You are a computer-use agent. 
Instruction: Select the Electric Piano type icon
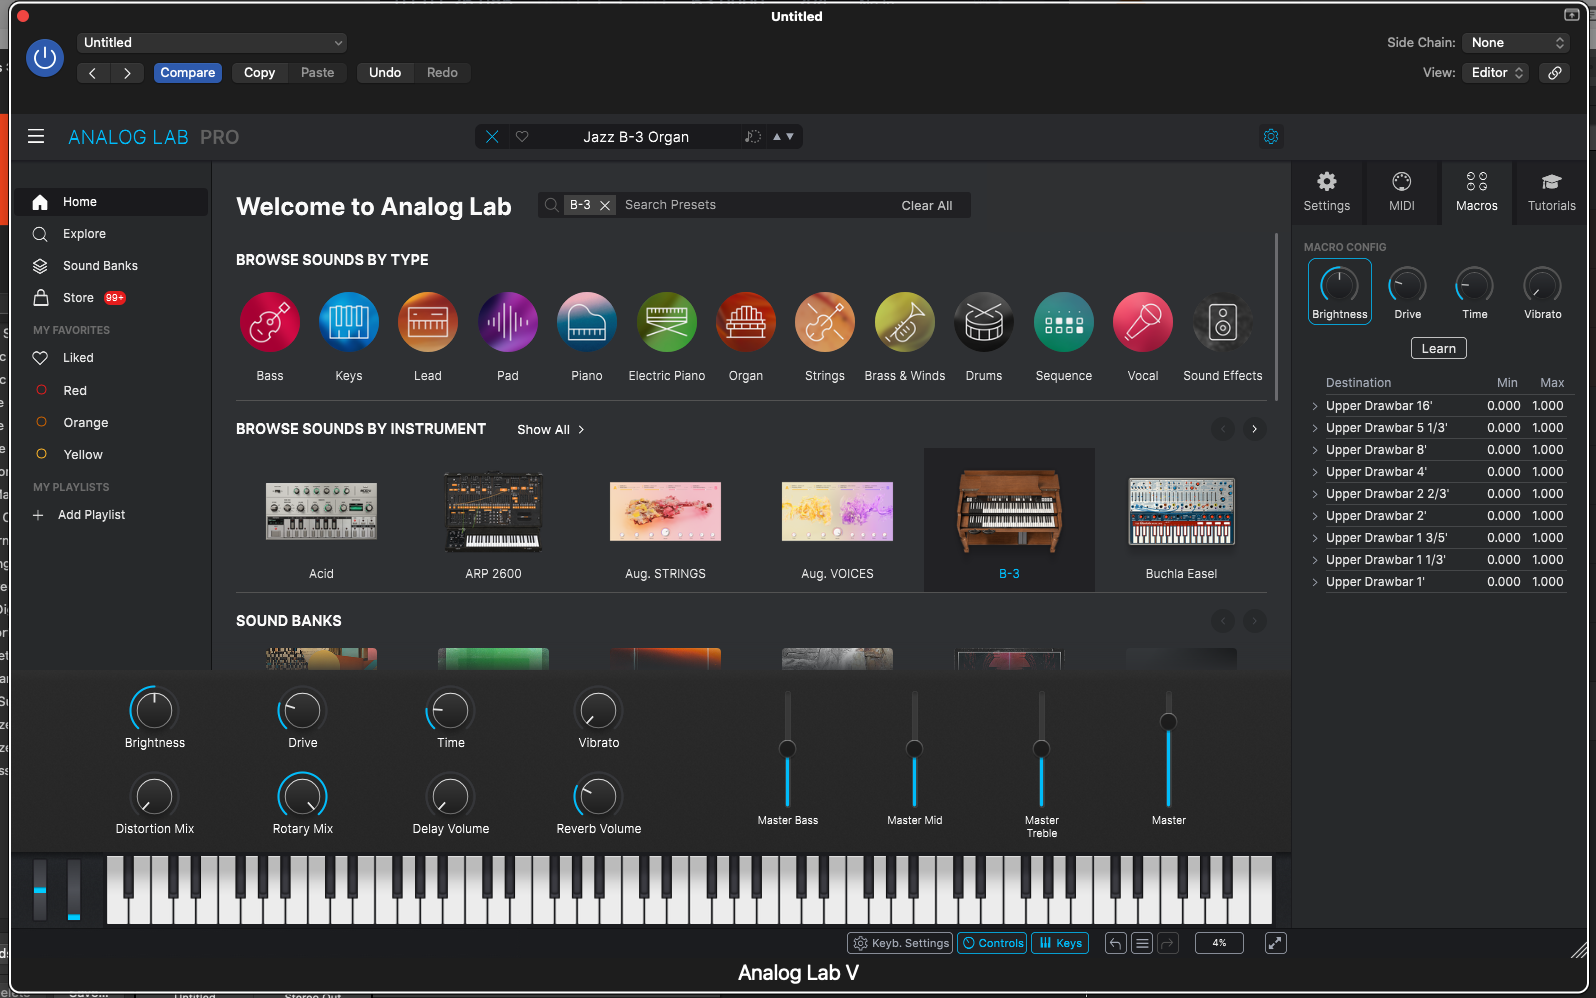coord(667,322)
